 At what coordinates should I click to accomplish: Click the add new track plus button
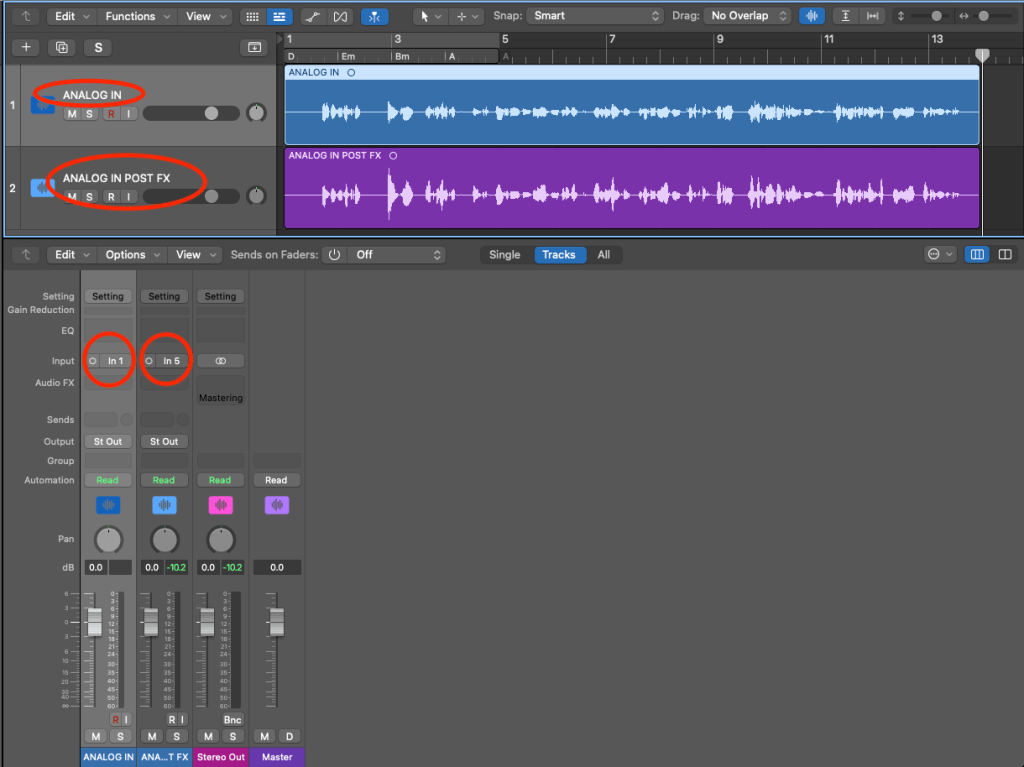point(26,47)
